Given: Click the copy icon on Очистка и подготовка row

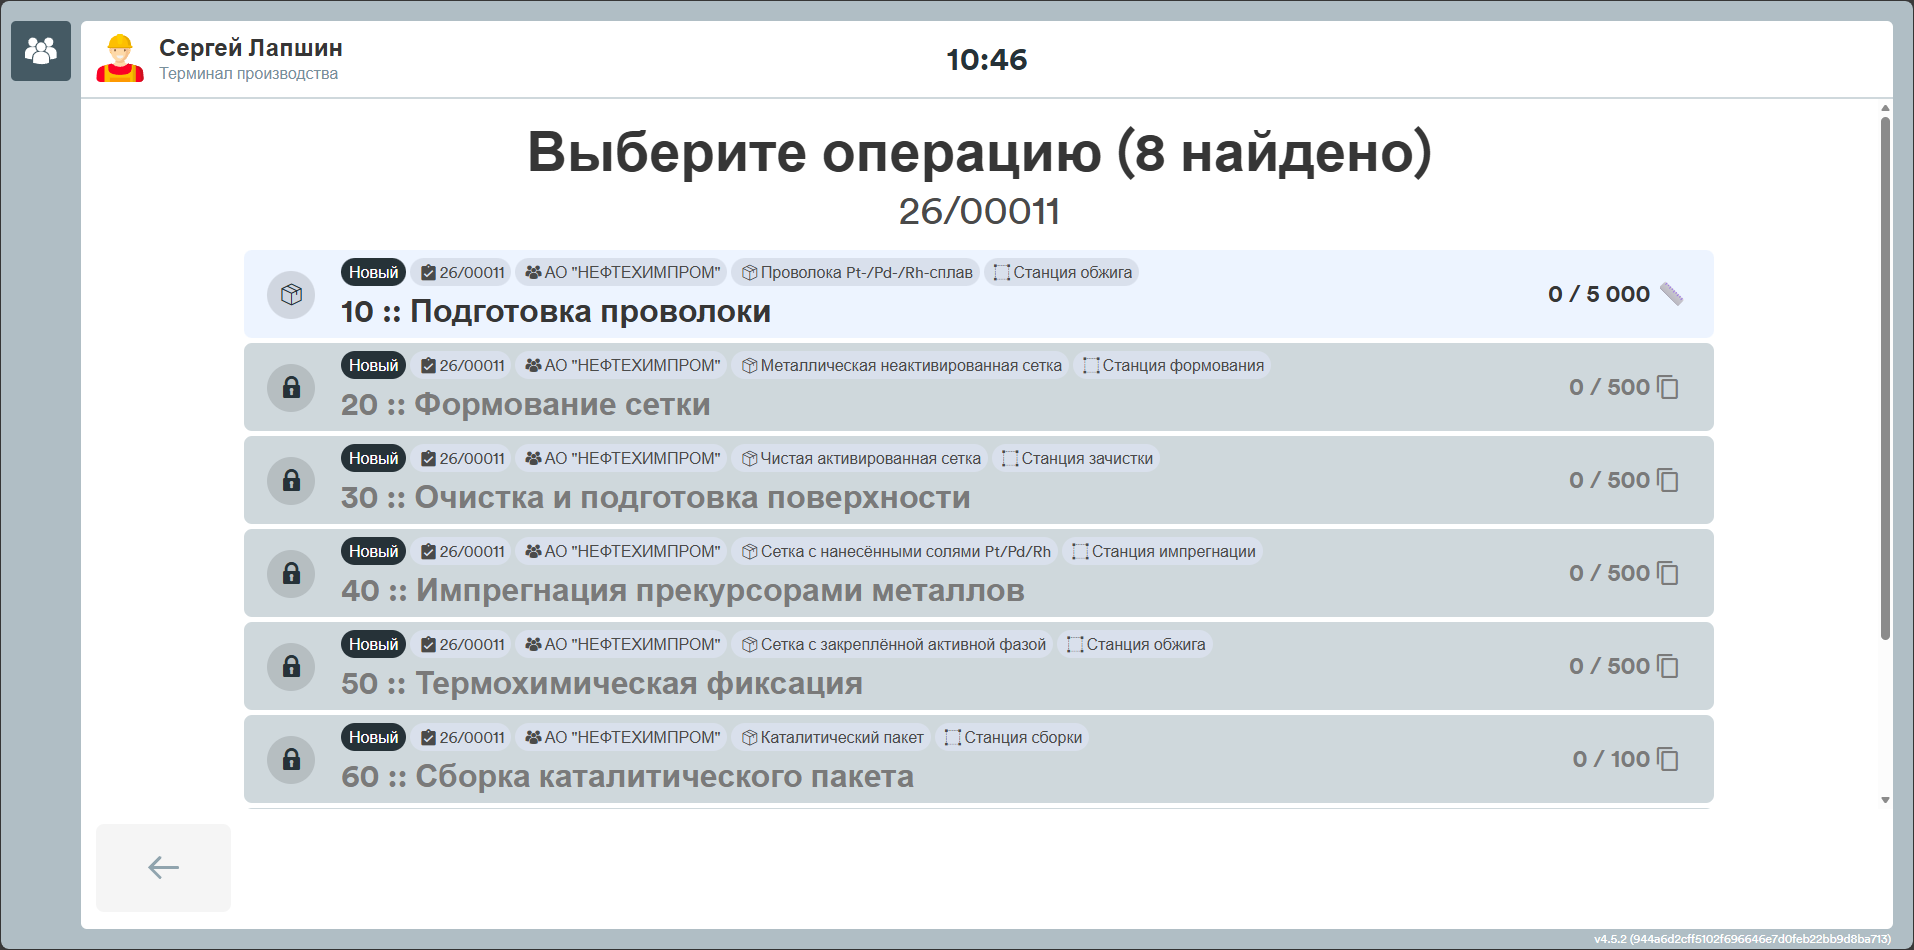Looking at the screenshot, I should coord(1668,480).
